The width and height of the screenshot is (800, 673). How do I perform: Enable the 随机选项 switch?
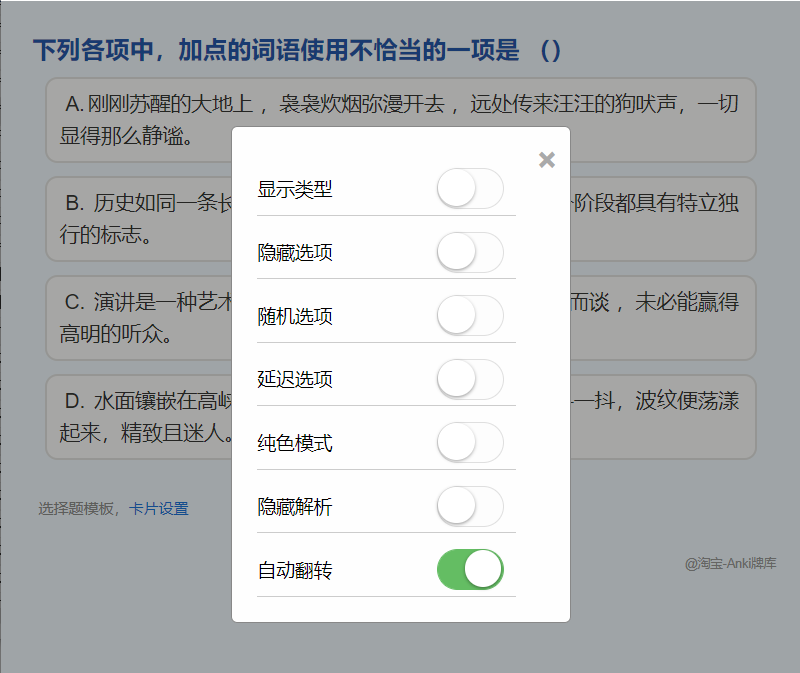(x=470, y=315)
